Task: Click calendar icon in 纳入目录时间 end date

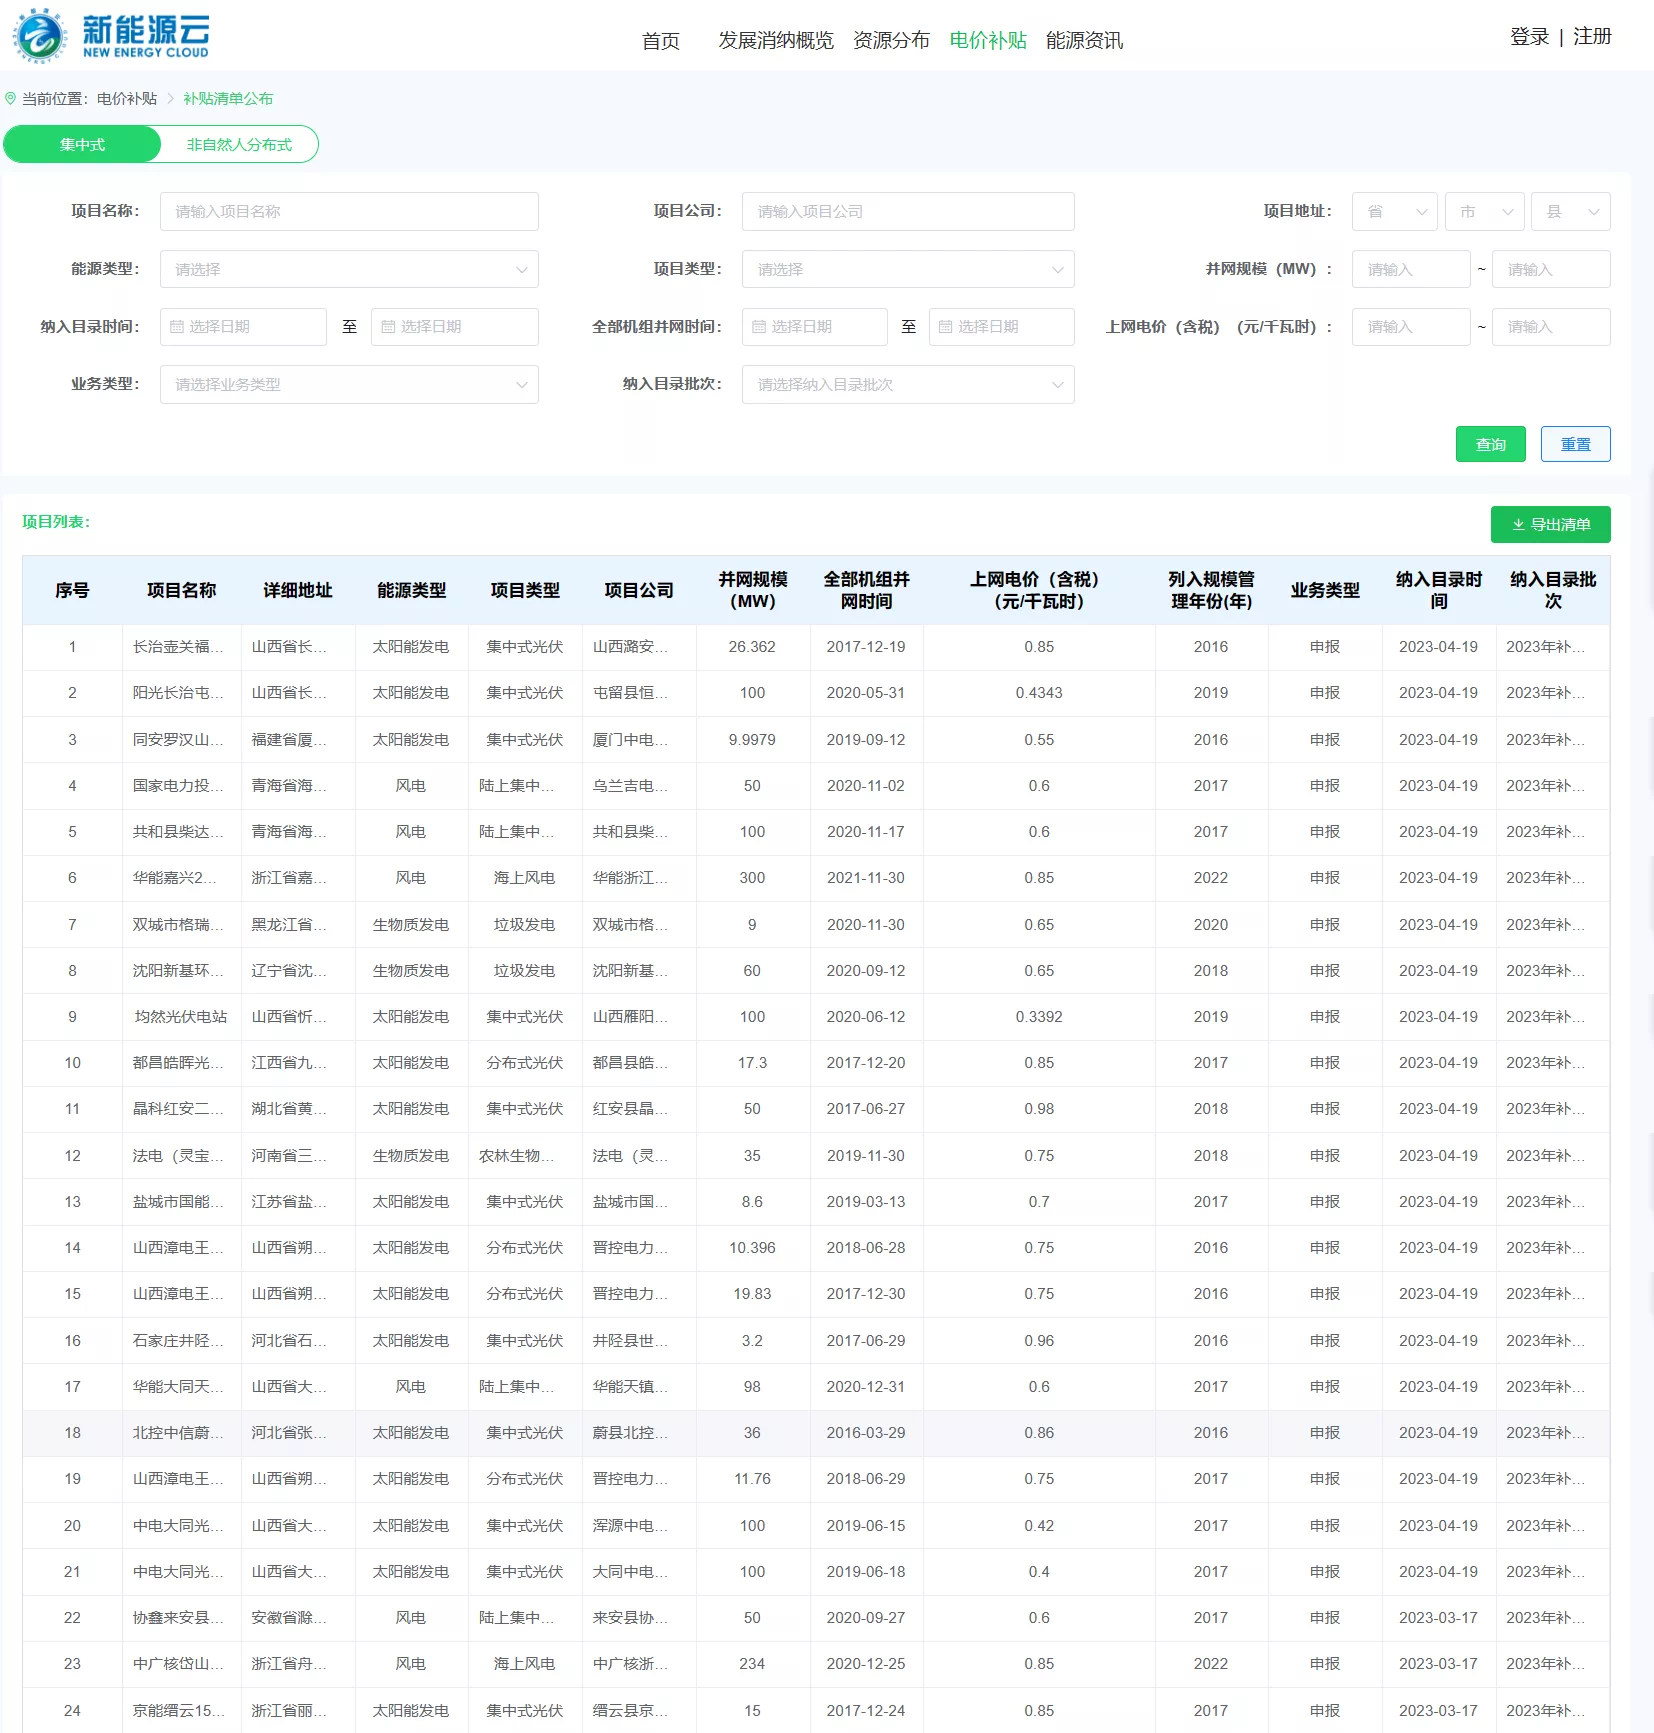Action: pyautogui.click(x=388, y=327)
